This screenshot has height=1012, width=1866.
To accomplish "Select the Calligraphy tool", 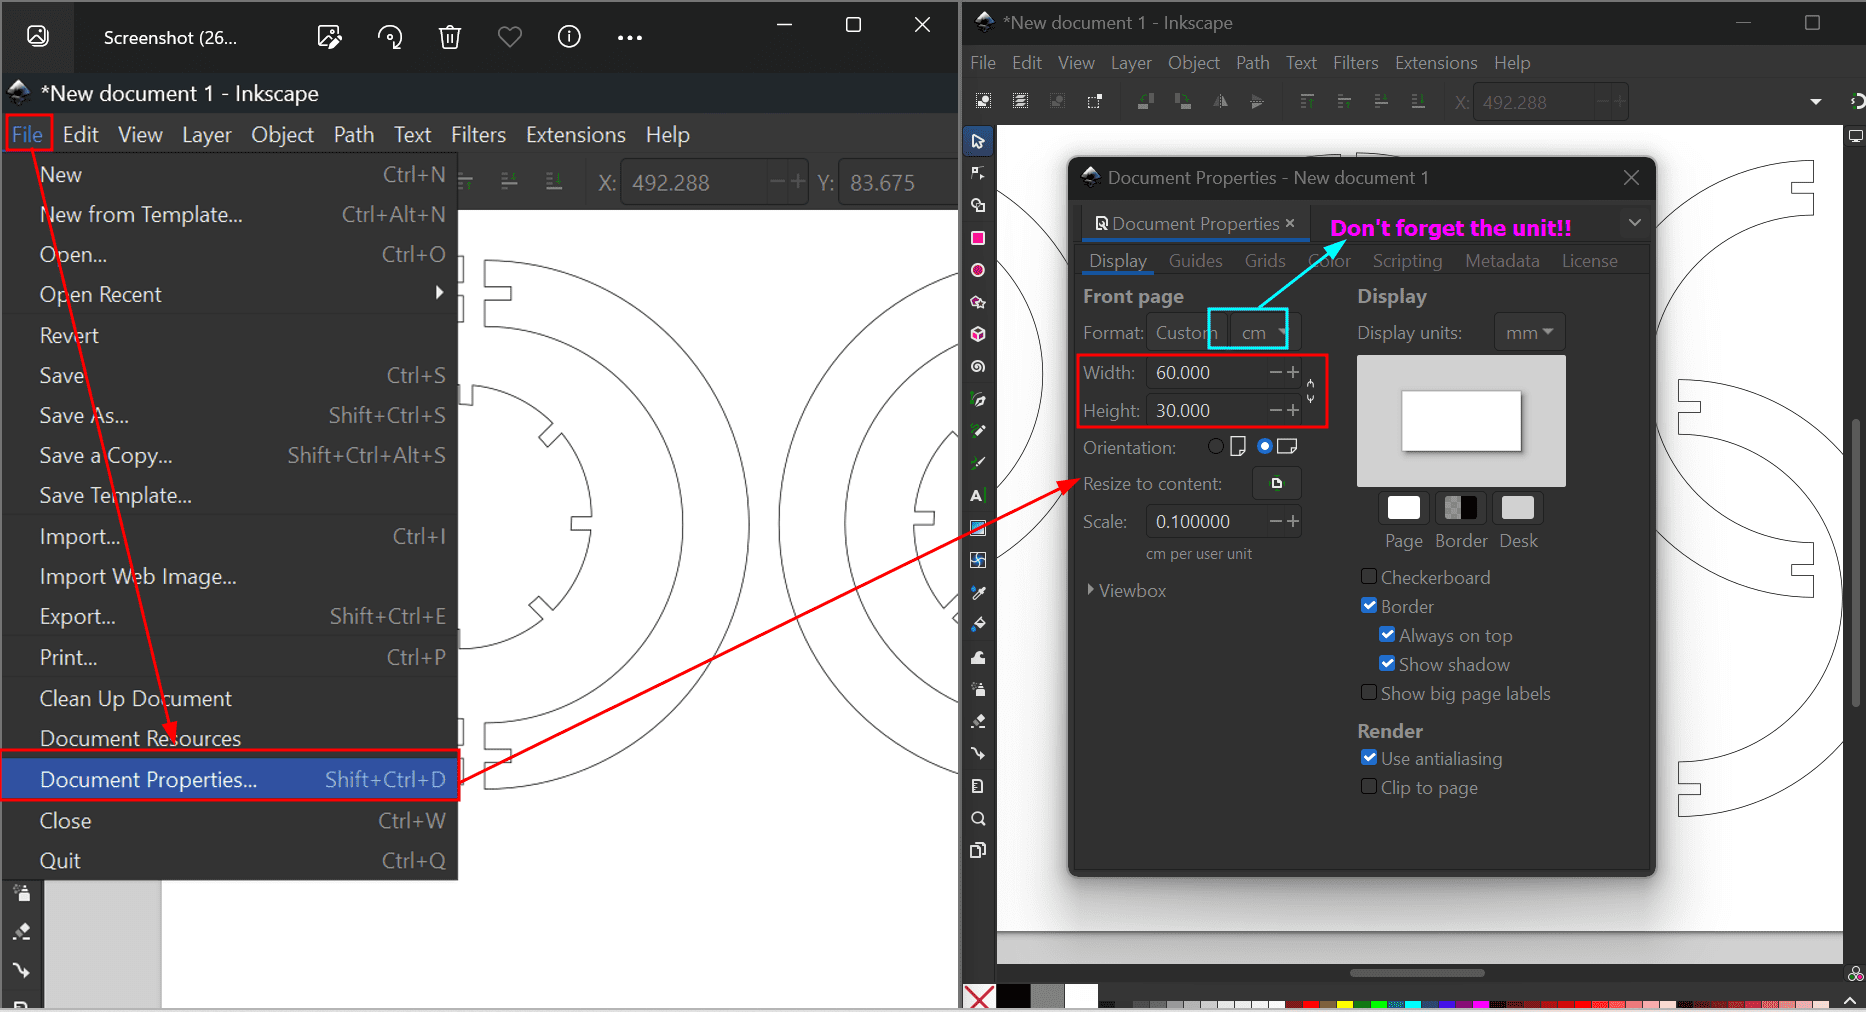I will pos(978,463).
